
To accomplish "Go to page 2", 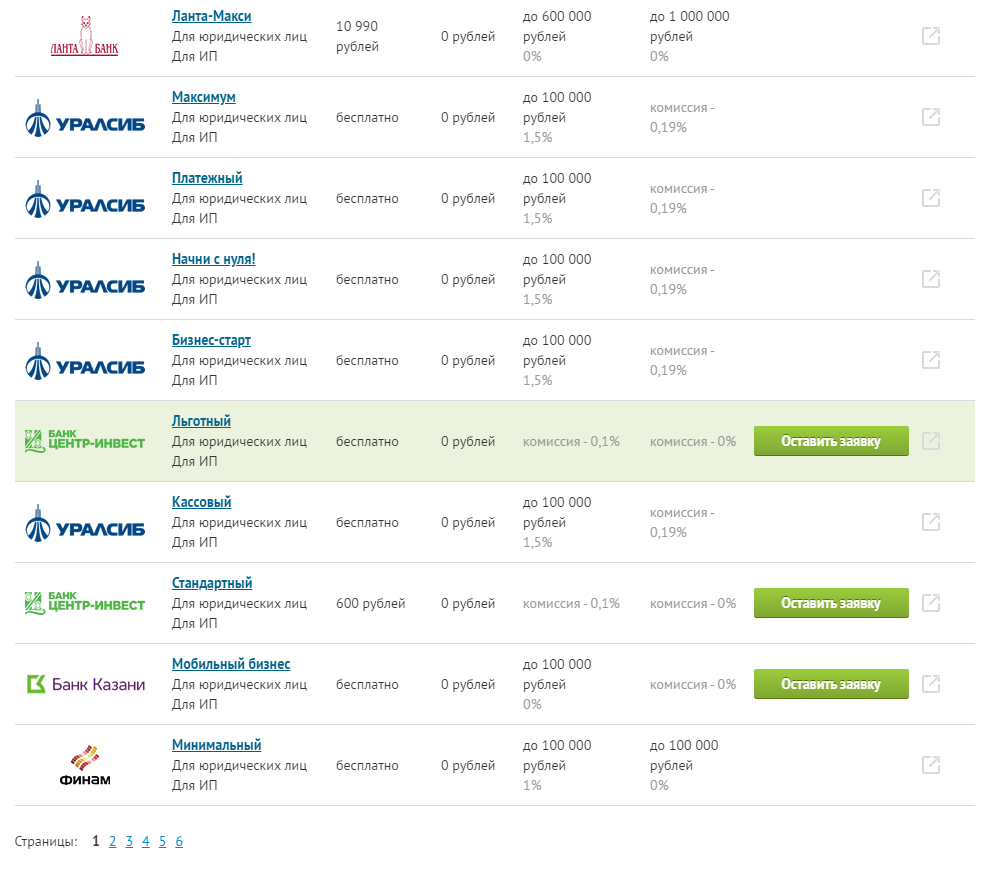I will [x=112, y=841].
